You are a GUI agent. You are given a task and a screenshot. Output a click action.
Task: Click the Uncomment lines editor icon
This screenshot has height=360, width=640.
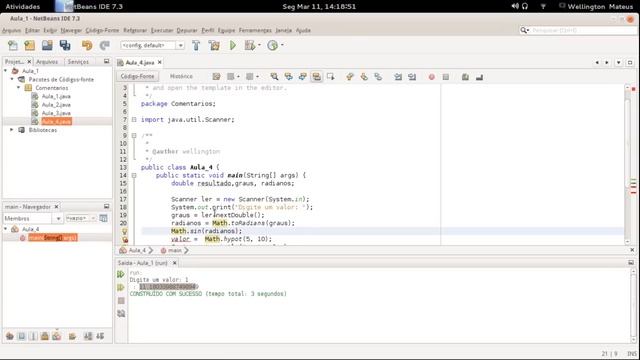pos(479,77)
